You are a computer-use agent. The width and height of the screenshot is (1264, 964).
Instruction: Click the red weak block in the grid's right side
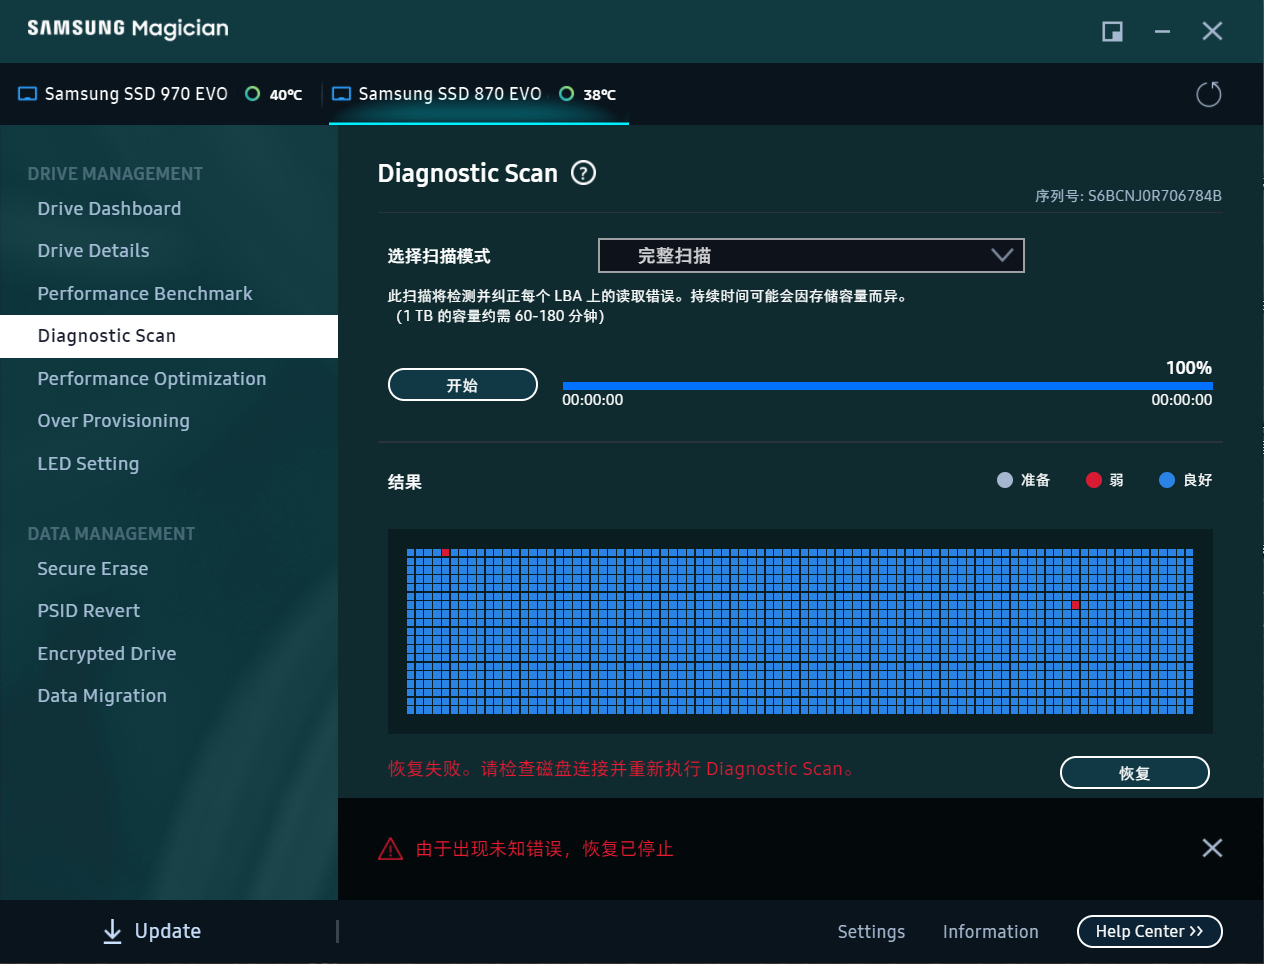[x=1075, y=605]
